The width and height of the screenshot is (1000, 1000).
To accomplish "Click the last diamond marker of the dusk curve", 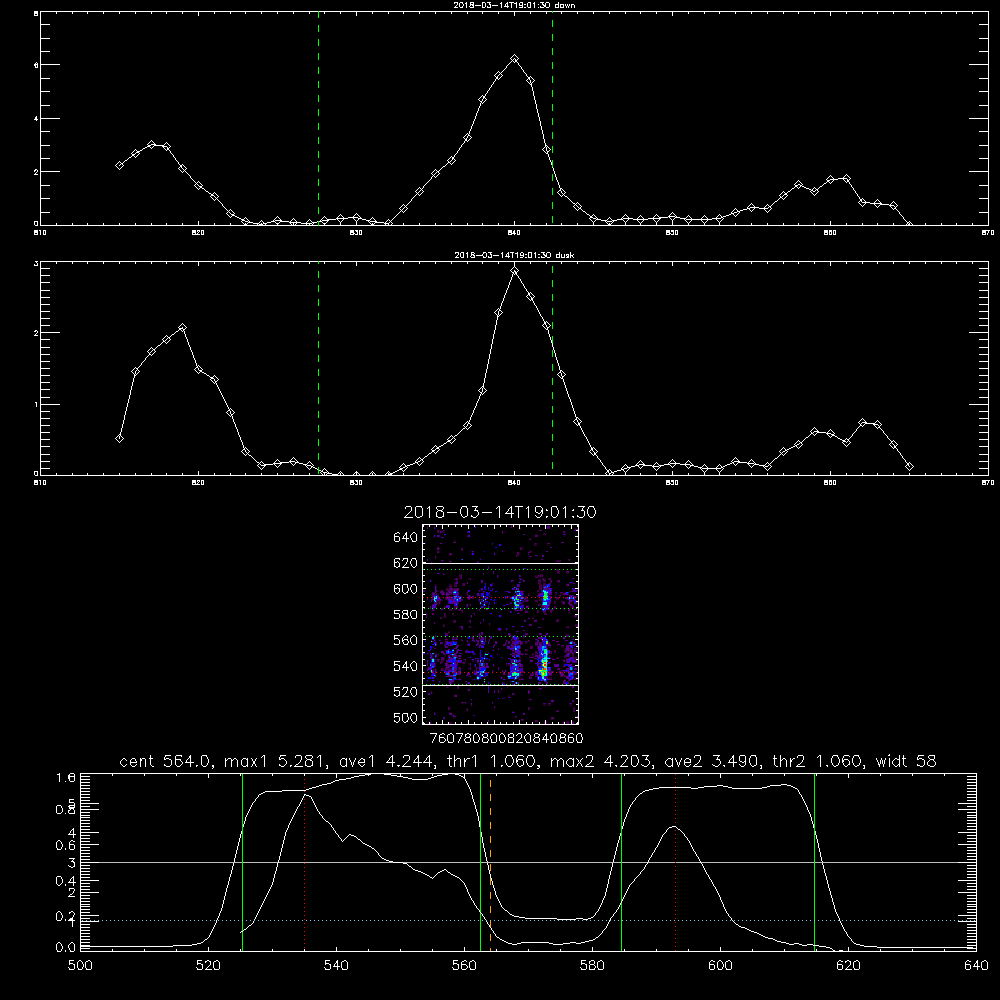I will point(909,467).
